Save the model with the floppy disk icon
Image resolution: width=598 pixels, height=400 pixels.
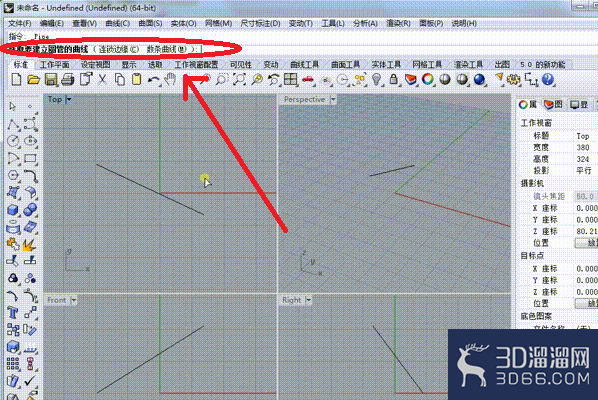(x=50, y=80)
